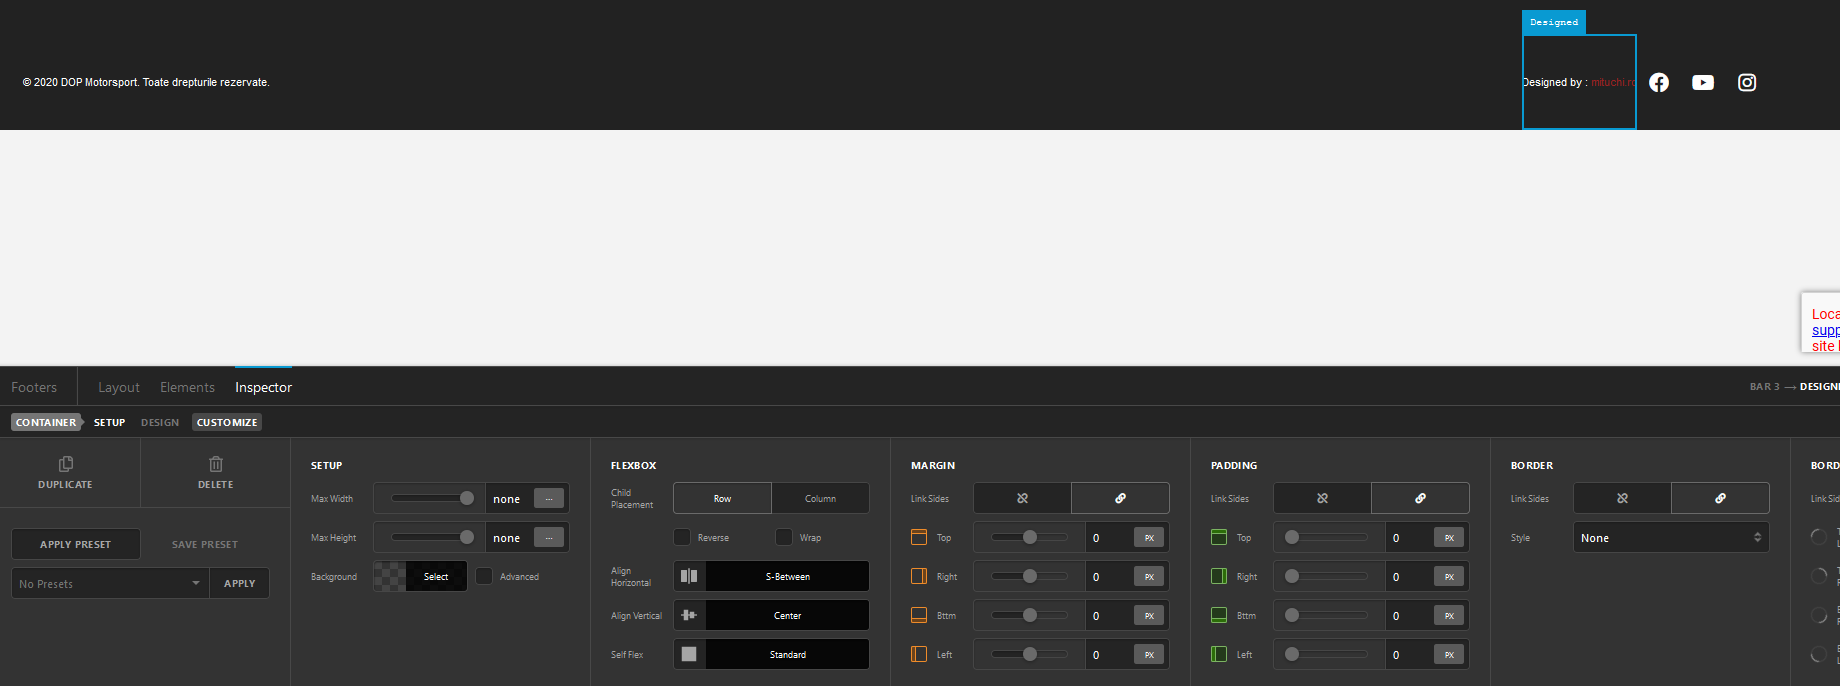
Task: Click the Delete trash icon
Action: point(216,464)
